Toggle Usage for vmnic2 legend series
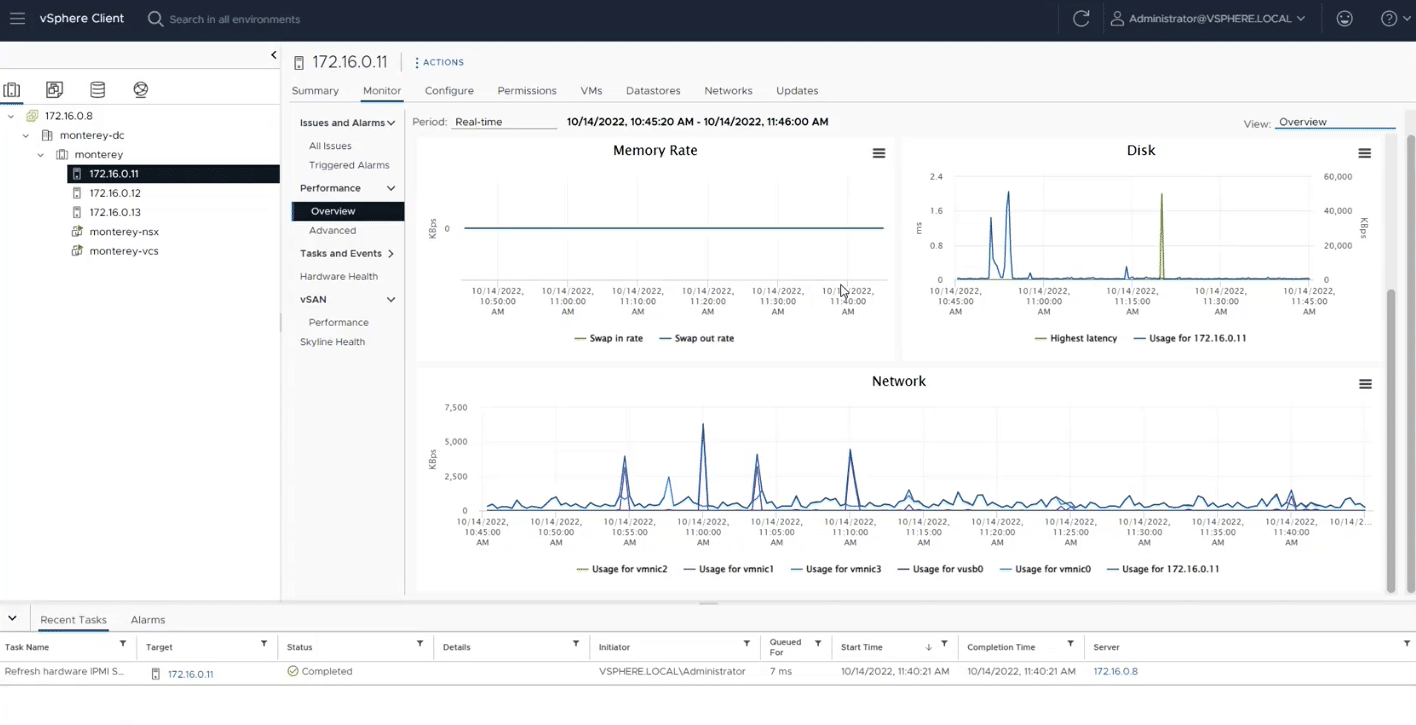The height and width of the screenshot is (725, 1416). (622, 569)
